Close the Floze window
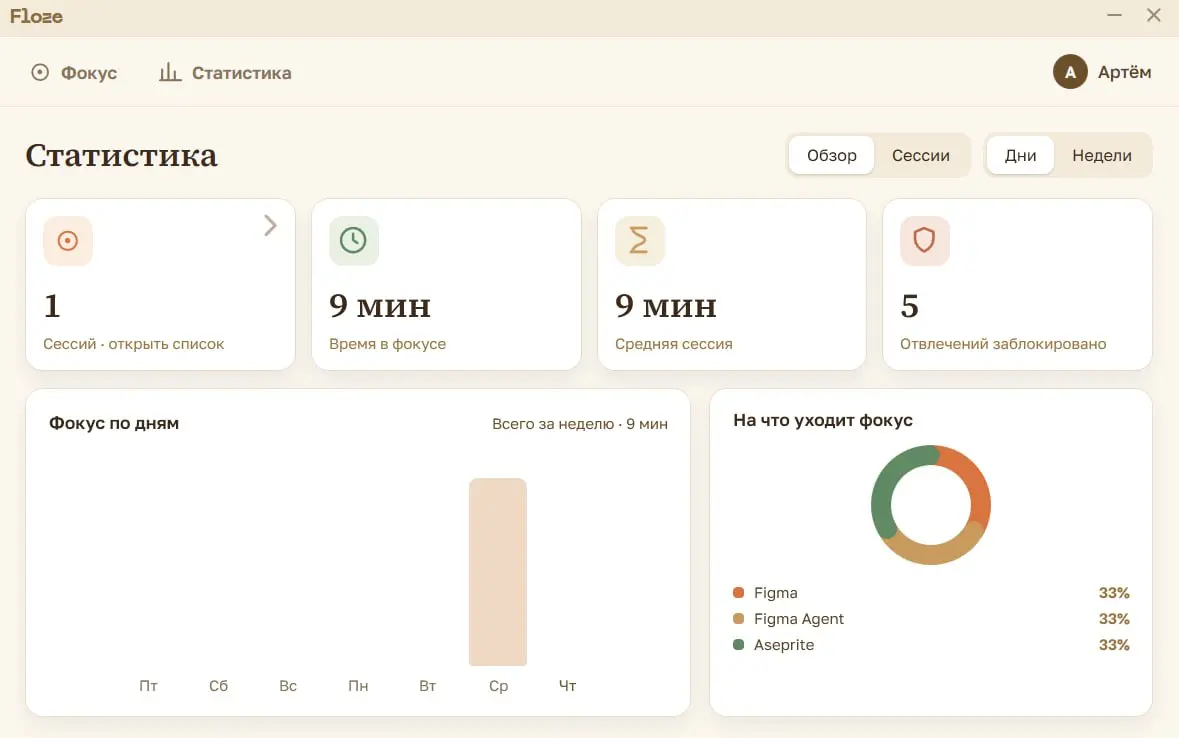Viewport: 1179px width, 738px height. click(1153, 15)
